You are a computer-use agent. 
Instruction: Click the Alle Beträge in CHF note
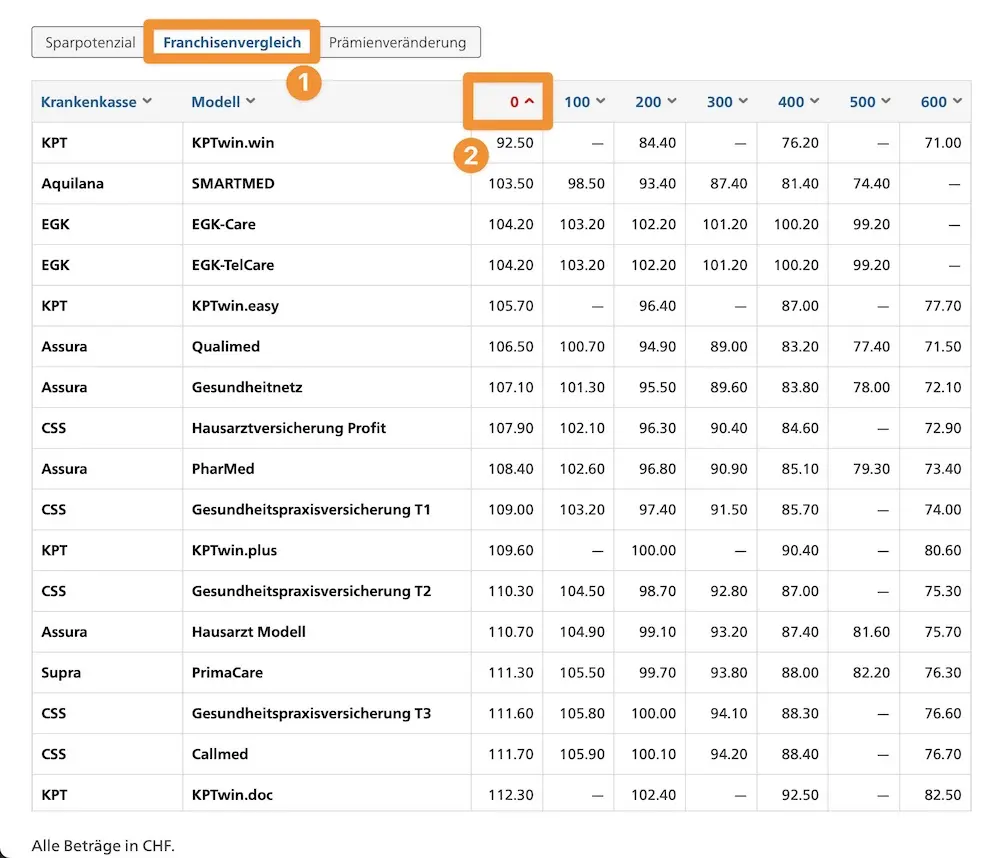(x=103, y=846)
